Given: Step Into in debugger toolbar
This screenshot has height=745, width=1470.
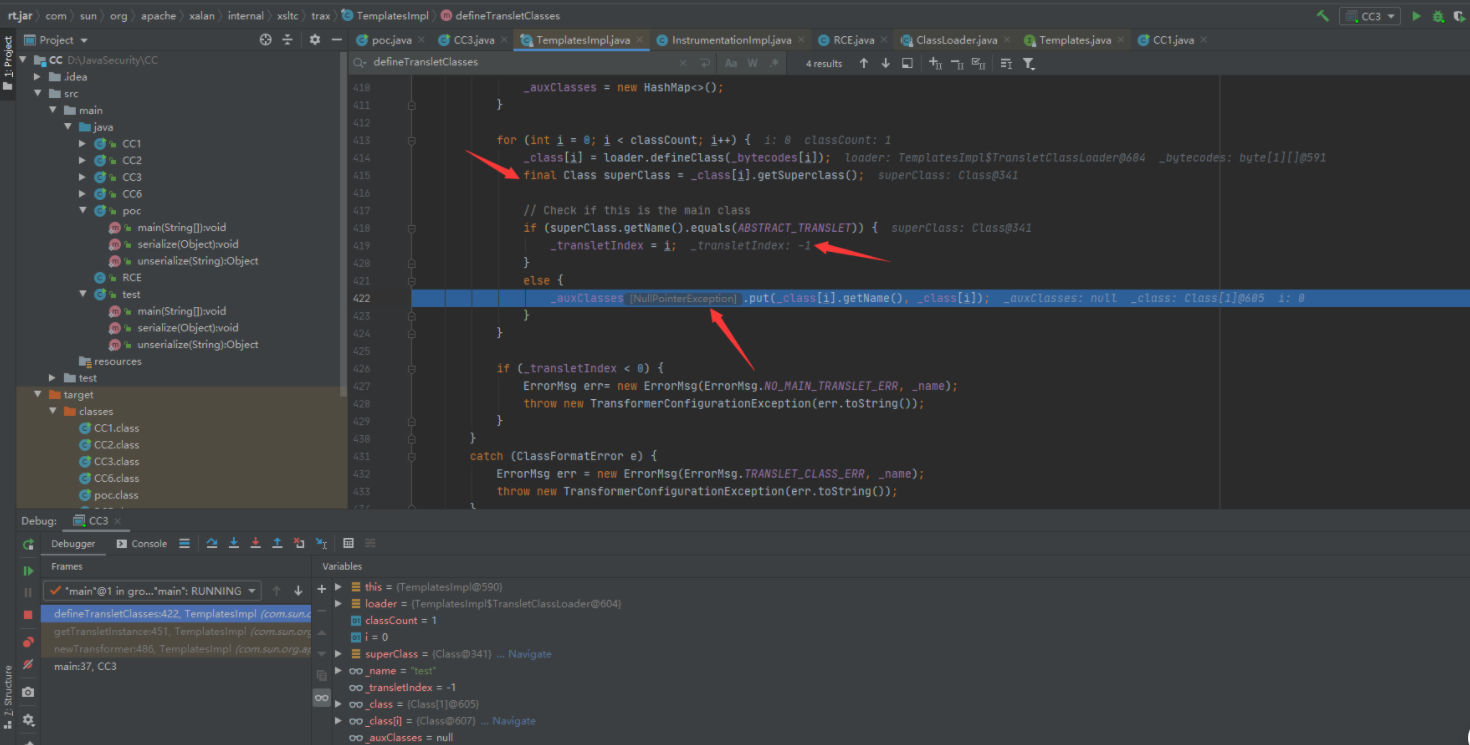Looking at the screenshot, I should 234,543.
